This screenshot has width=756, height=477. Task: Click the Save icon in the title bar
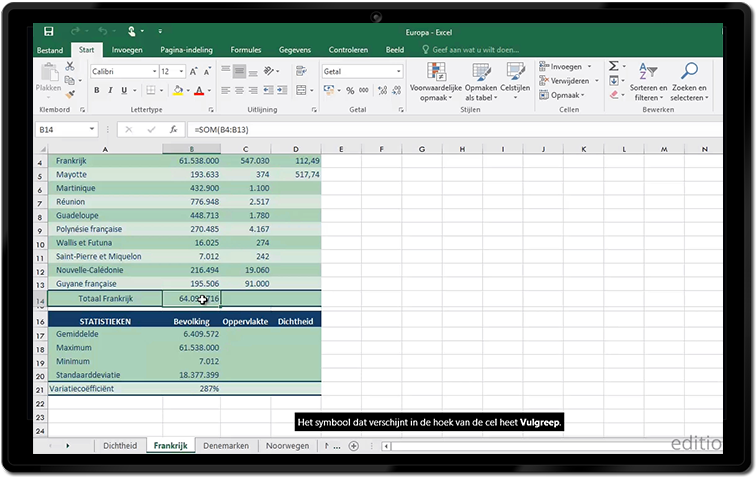[49, 32]
